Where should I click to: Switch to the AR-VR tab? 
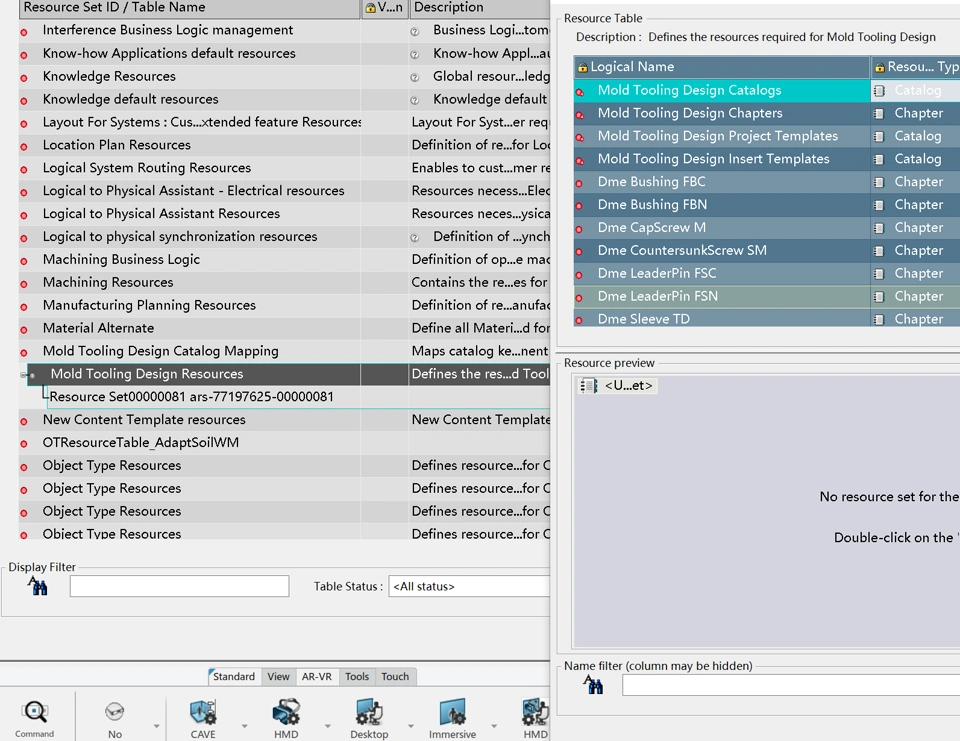(x=316, y=677)
